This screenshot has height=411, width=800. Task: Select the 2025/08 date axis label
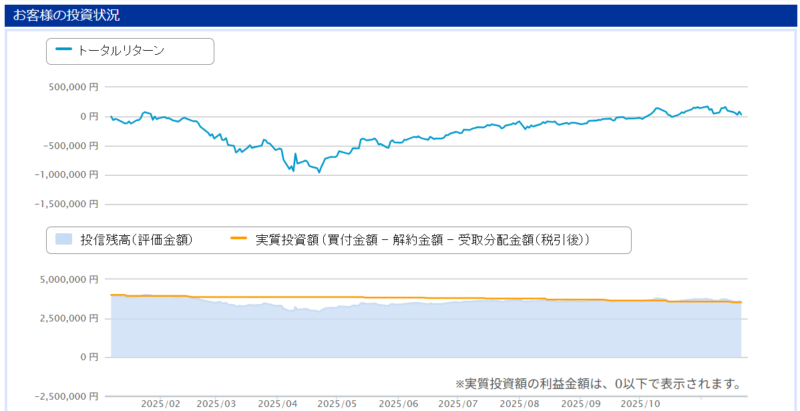(519, 404)
